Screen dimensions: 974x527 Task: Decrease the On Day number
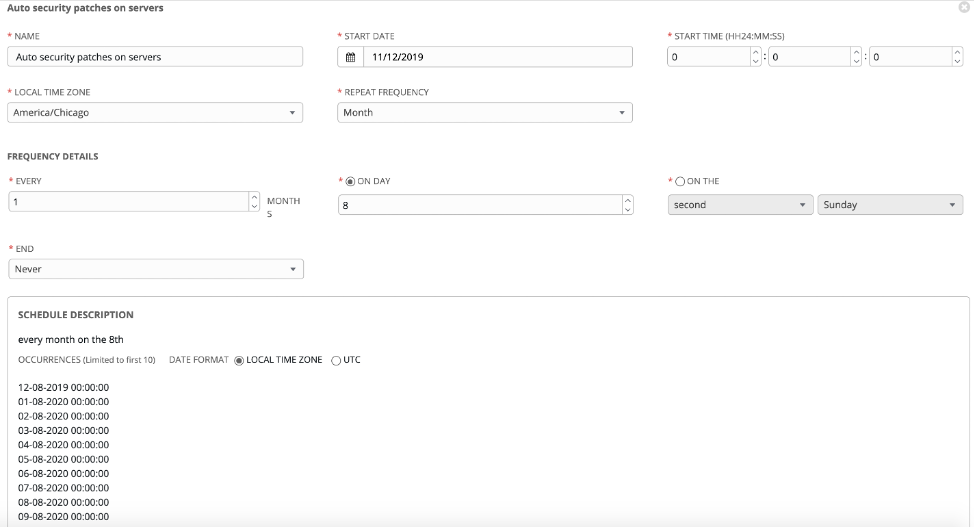627,209
